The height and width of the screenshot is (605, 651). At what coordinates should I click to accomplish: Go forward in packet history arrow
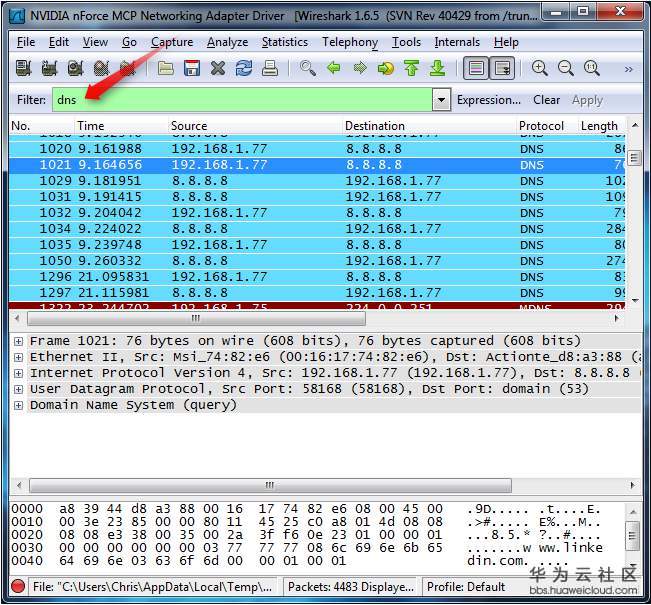tap(360, 68)
